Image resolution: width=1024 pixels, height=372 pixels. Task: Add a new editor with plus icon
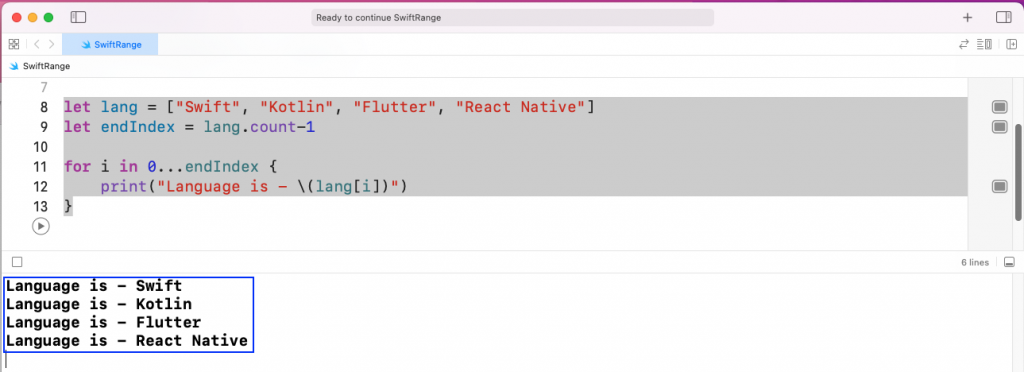967,18
